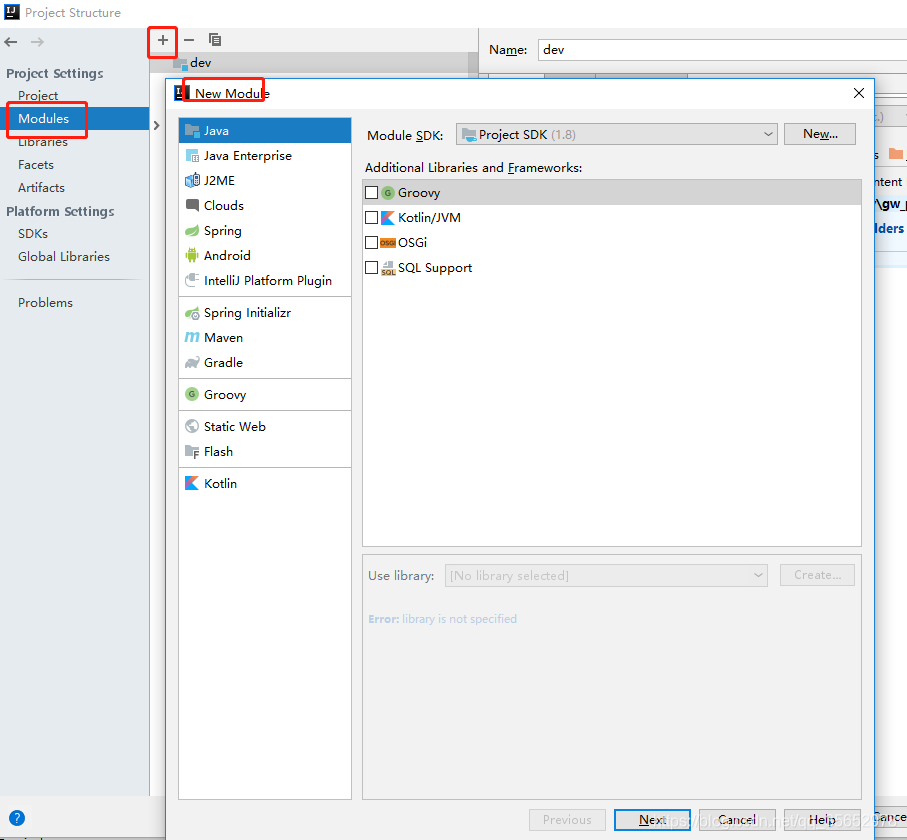907x840 pixels.
Task: Click the Next button
Action: (x=652, y=820)
